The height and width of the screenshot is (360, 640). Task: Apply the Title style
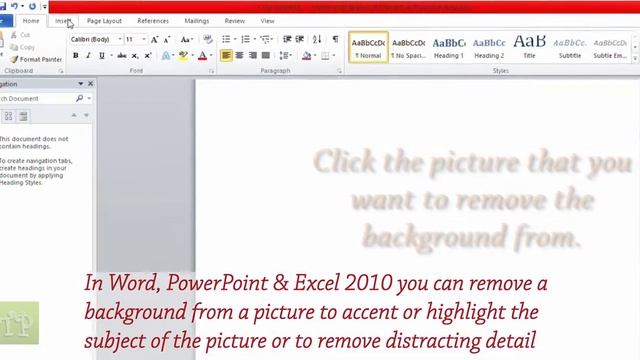[x=529, y=47]
